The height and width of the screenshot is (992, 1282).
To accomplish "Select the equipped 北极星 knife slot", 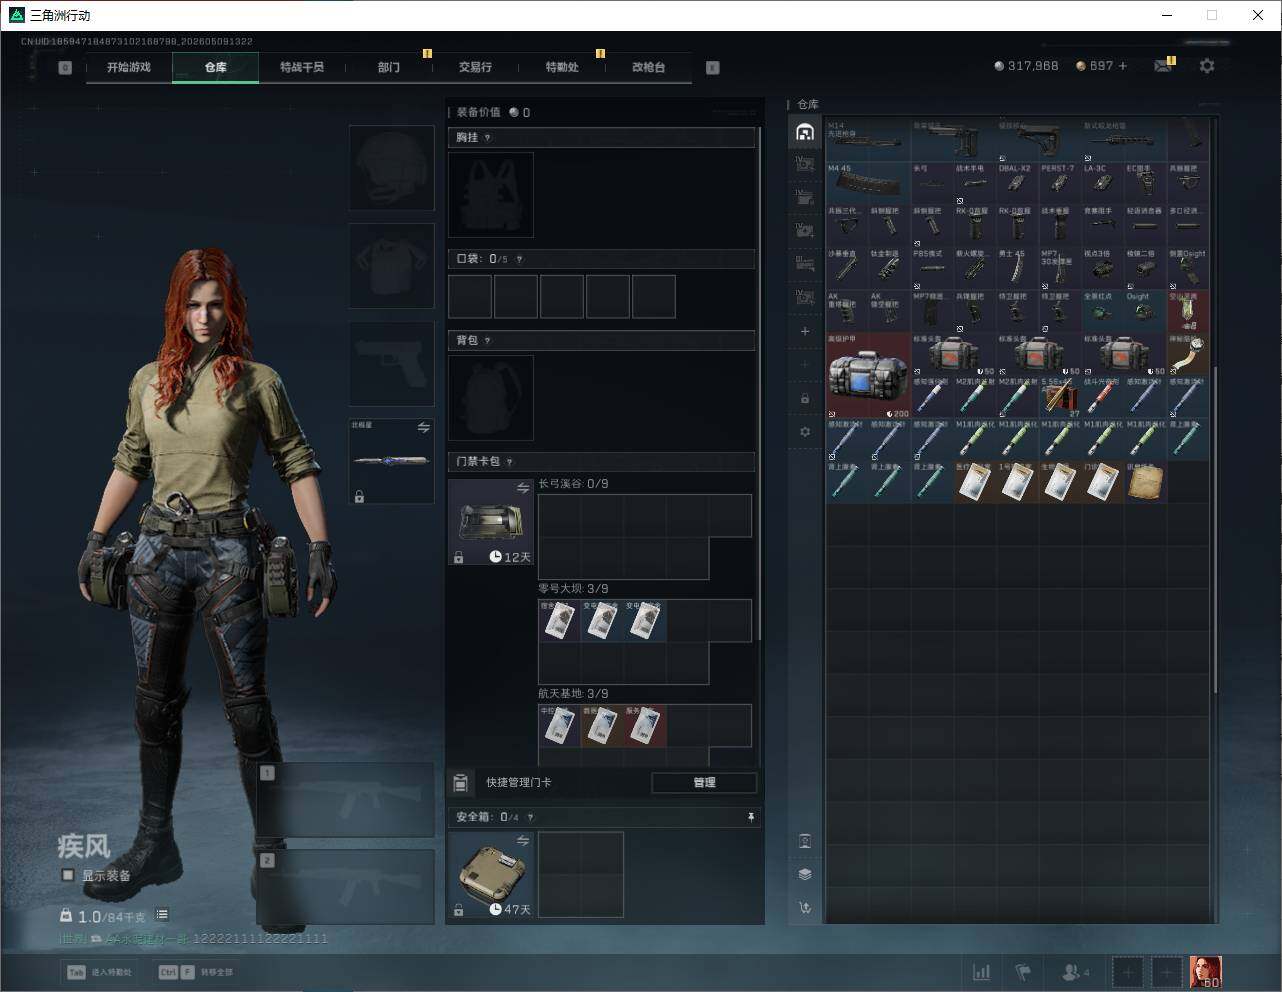I will (392, 462).
